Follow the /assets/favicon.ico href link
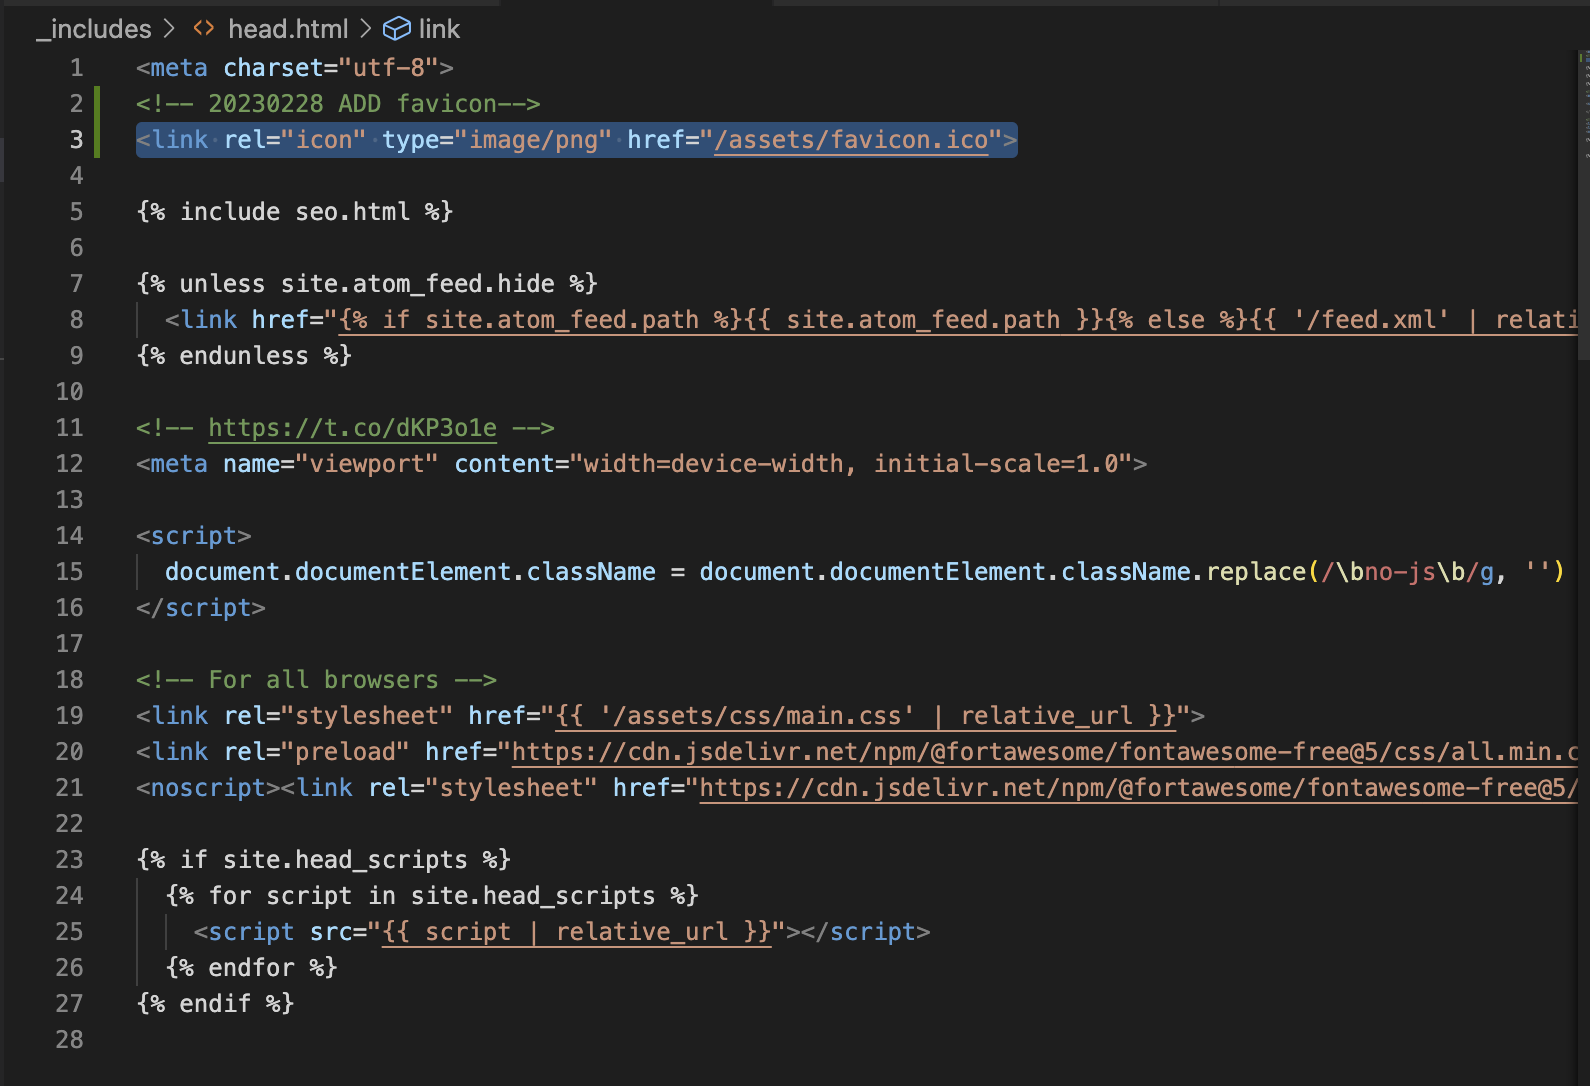 850,140
